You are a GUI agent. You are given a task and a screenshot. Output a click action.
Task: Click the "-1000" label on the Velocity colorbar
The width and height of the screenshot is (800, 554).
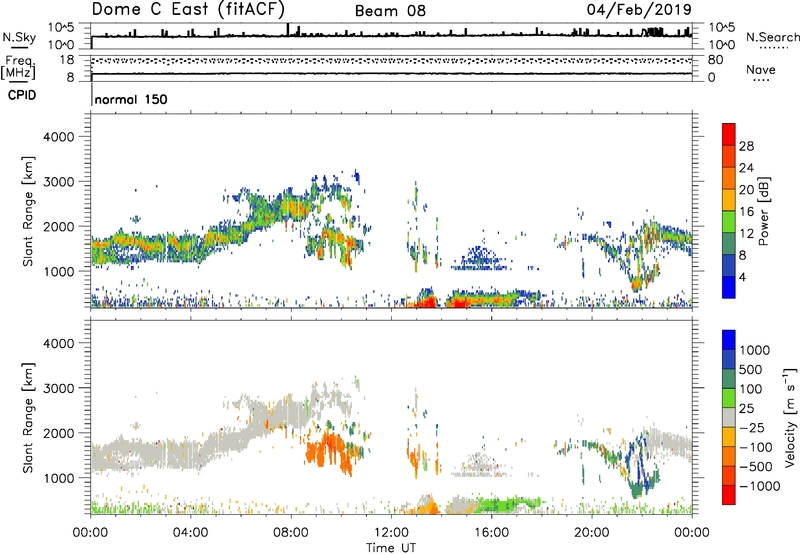pyautogui.click(x=760, y=486)
